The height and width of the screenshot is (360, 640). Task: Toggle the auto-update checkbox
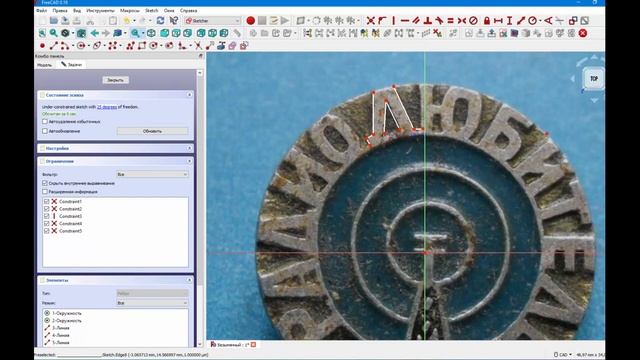pyautogui.click(x=45, y=131)
